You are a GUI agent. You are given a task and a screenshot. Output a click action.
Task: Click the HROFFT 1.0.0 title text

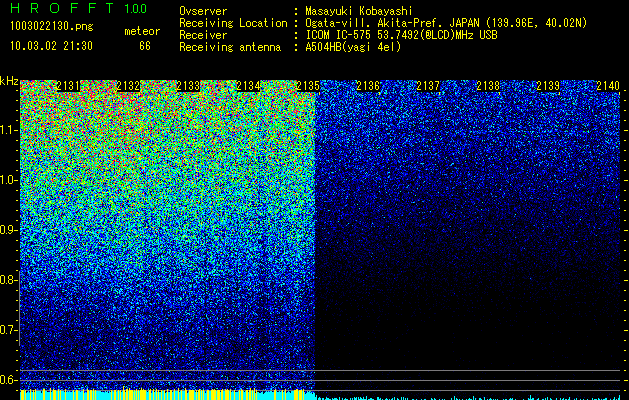coord(78,8)
